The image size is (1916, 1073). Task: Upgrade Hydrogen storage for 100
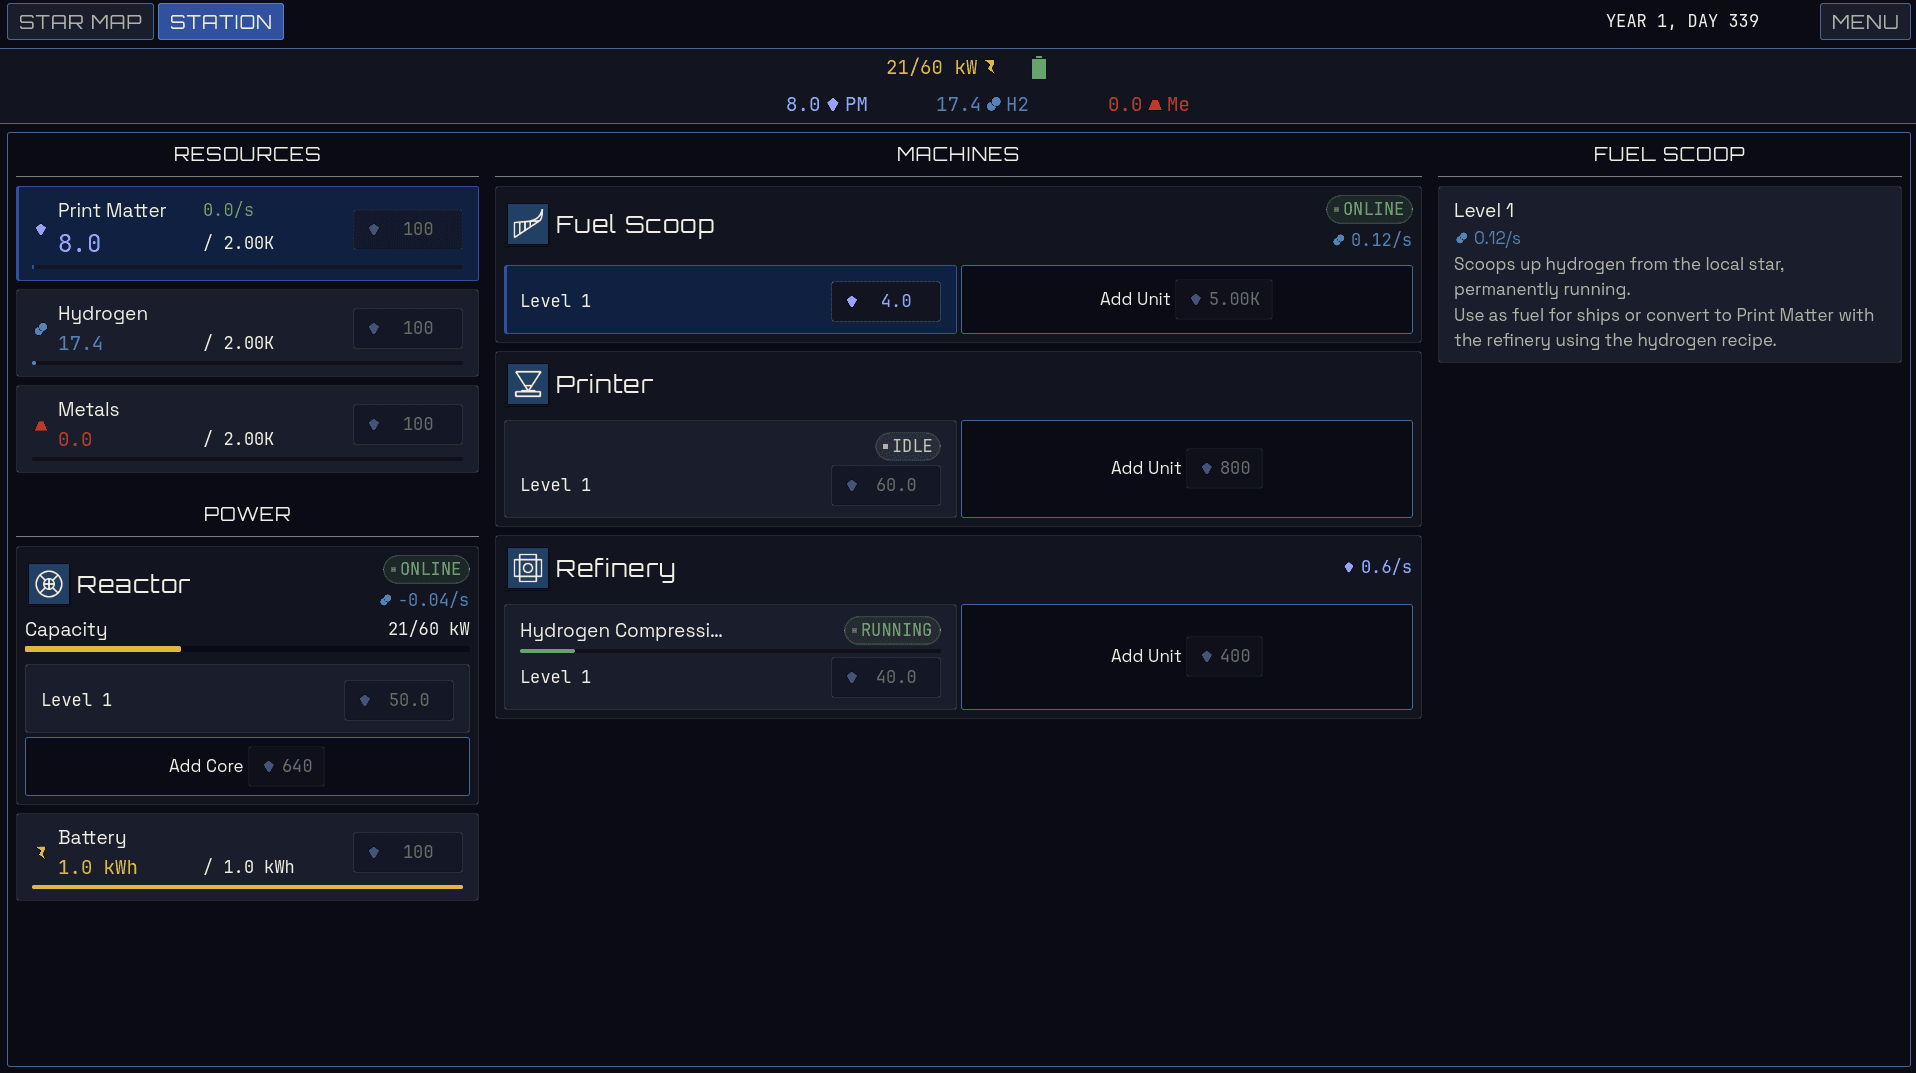(x=408, y=328)
